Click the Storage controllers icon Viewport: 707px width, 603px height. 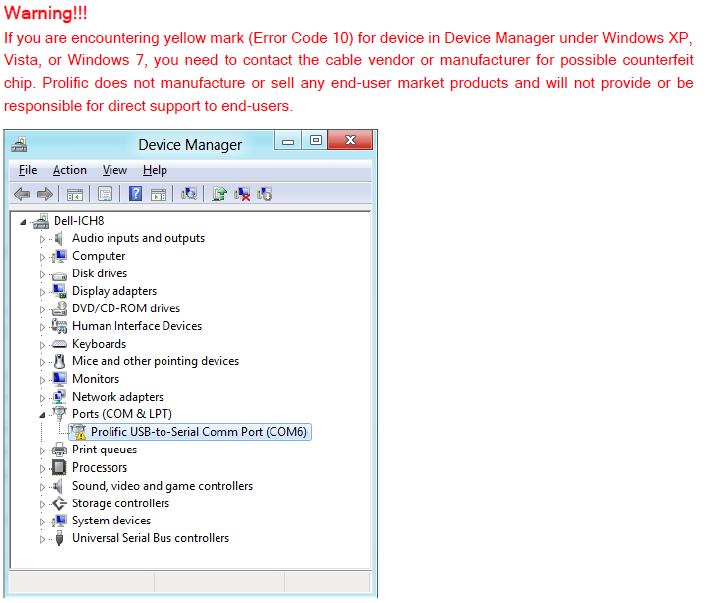(x=59, y=503)
